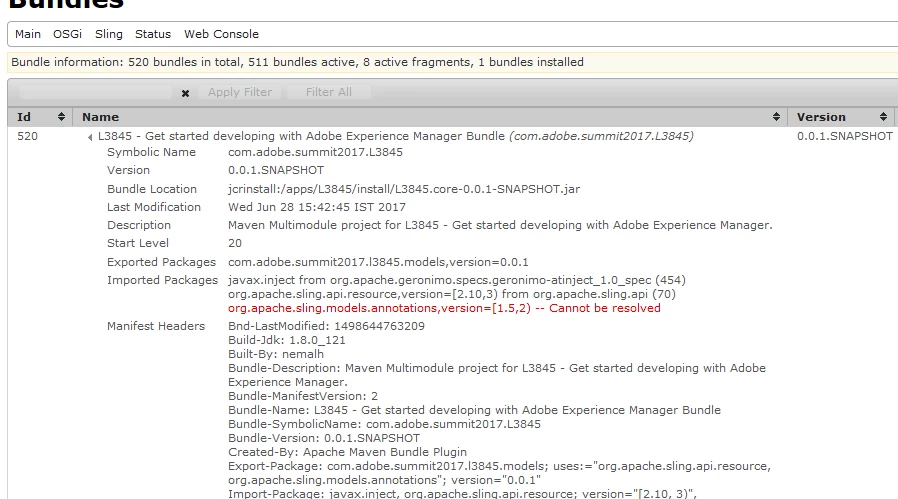
Task: Click the Bnd-LastModified manifest line
Action: click(x=326, y=326)
